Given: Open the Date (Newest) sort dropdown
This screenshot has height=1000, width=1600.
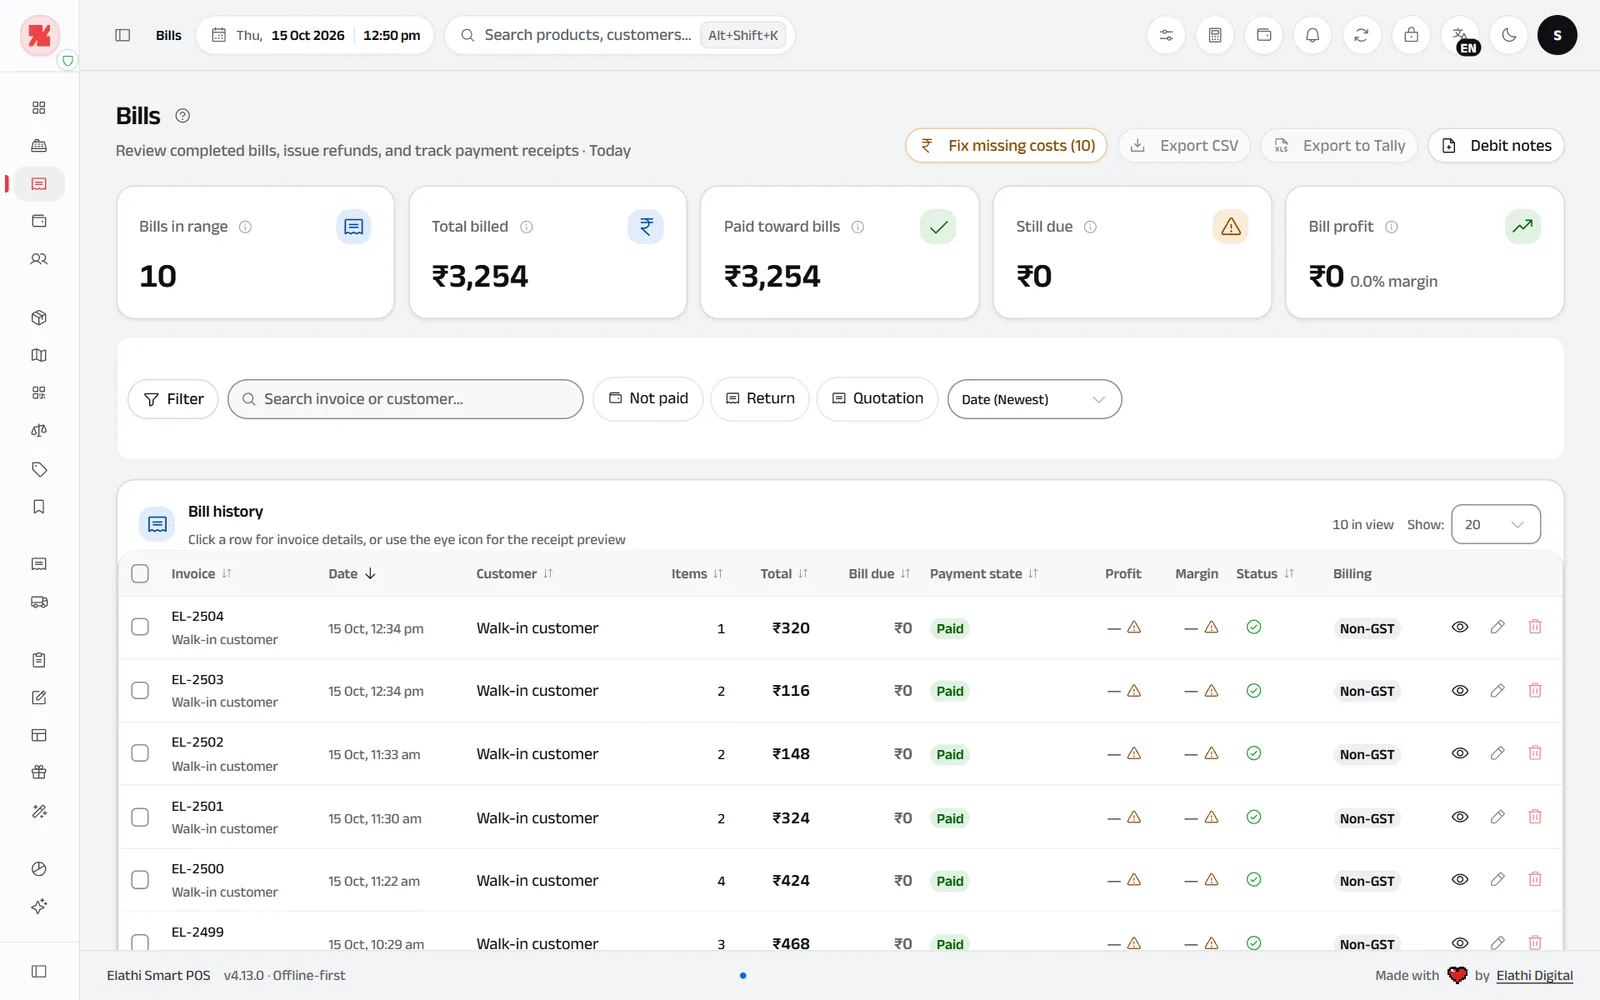Looking at the screenshot, I should [1034, 399].
